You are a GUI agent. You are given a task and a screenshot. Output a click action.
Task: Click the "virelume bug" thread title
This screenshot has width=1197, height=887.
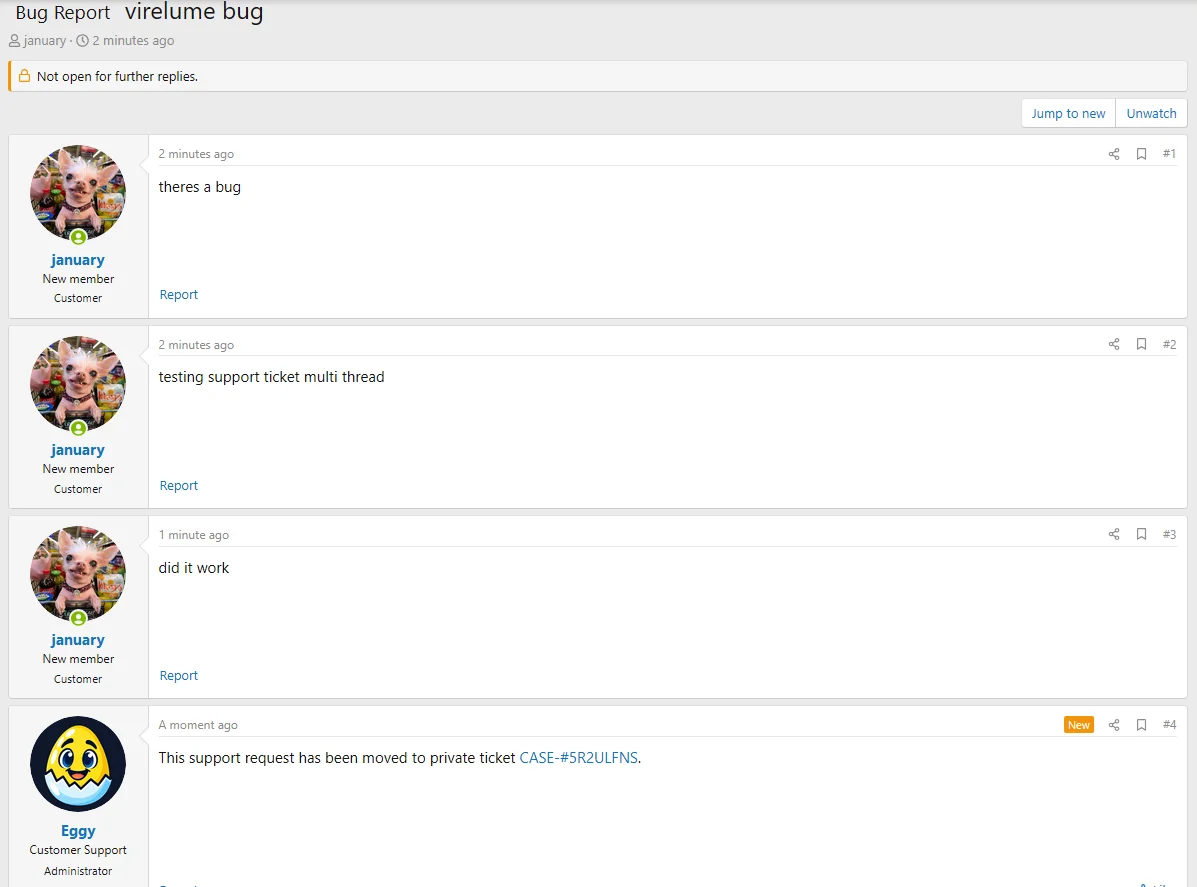coord(194,12)
